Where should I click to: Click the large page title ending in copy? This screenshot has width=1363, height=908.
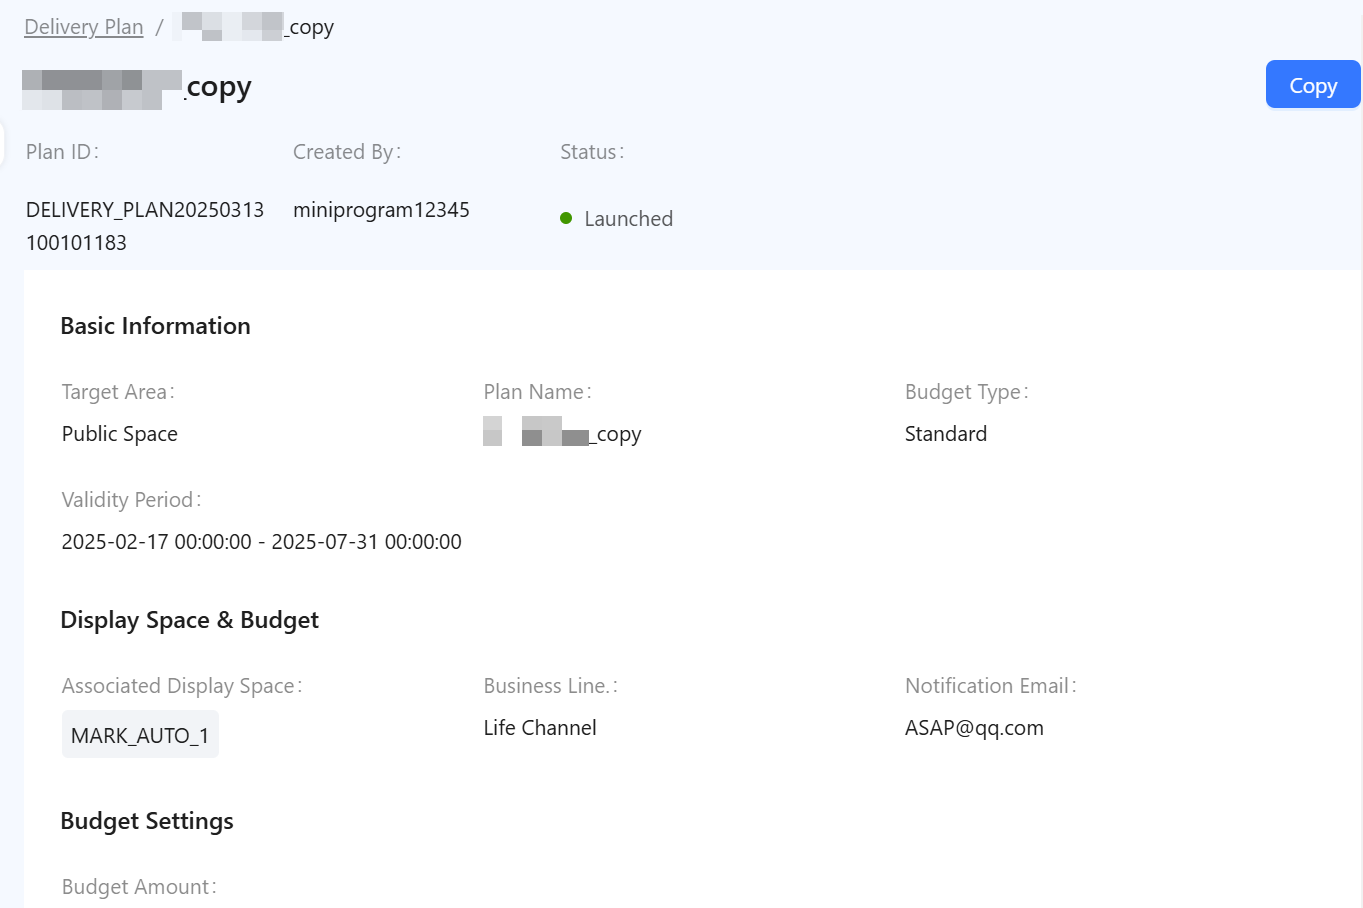137,88
